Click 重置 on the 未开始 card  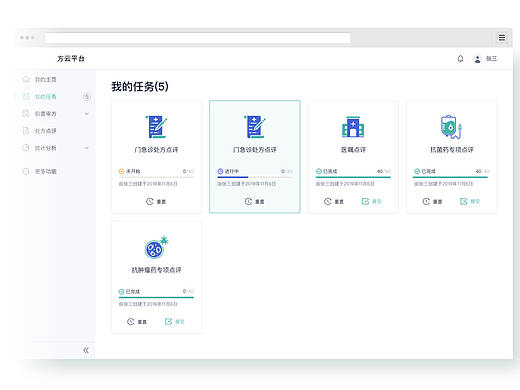pyautogui.click(x=156, y=201)
